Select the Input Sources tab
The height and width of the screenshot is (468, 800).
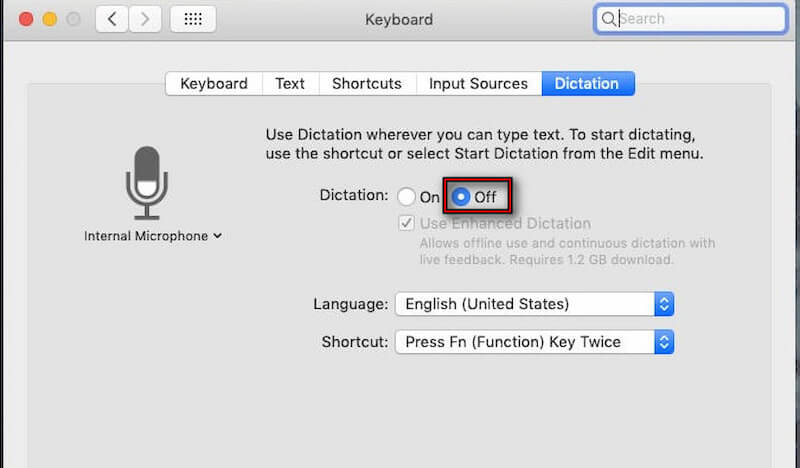click(478, 84)
